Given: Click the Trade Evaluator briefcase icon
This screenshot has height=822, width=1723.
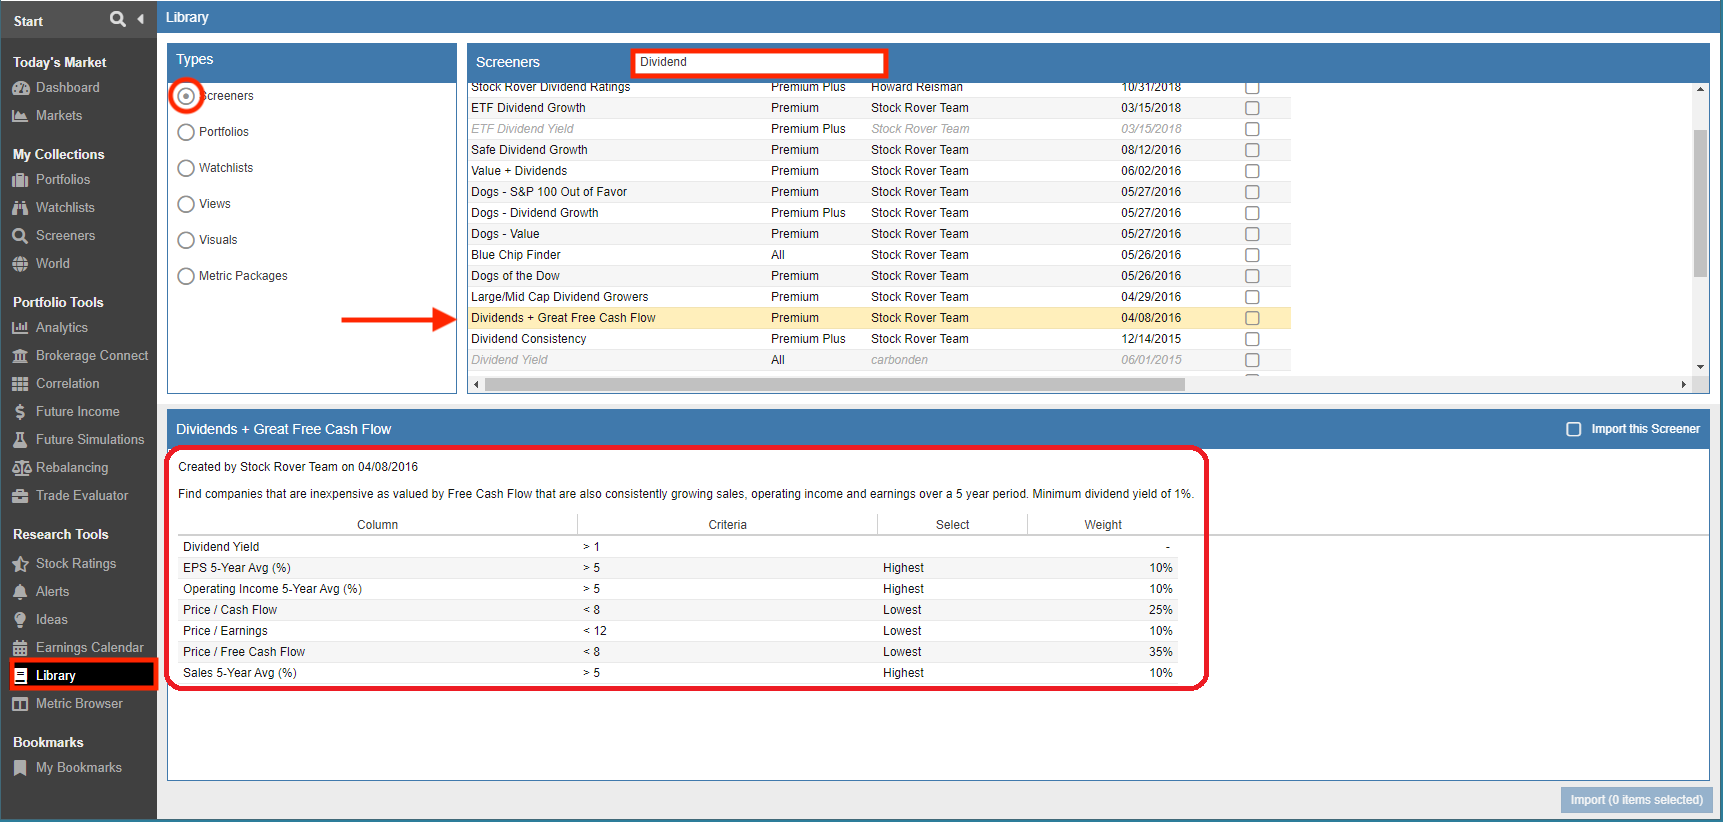Looking at the screenshot, I should point(20,496).
